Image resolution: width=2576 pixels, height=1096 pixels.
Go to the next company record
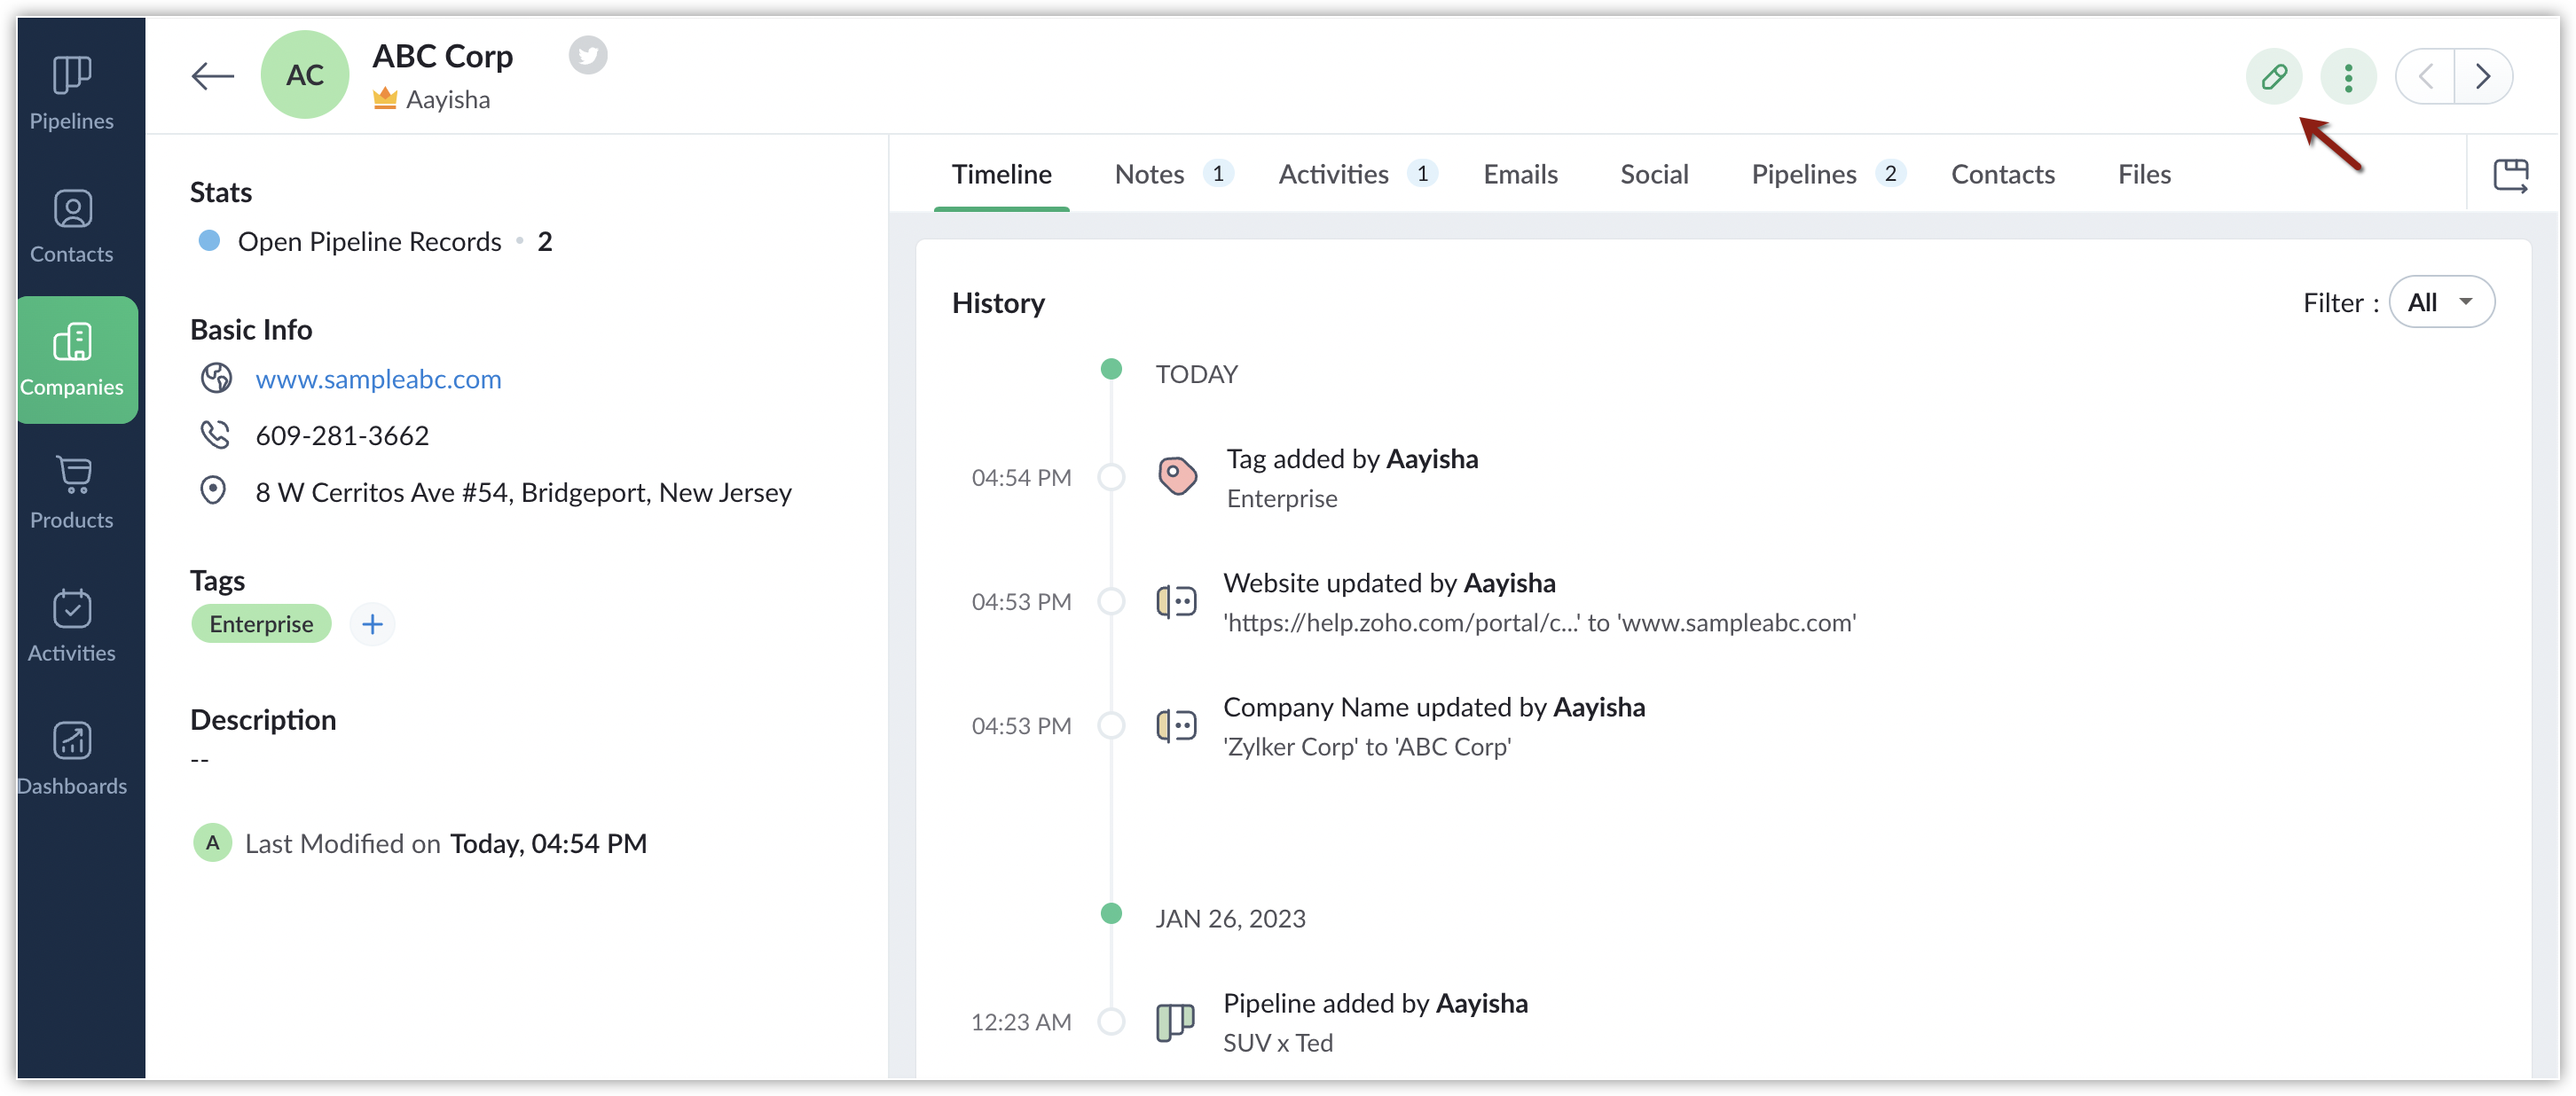pos(2482,77)
